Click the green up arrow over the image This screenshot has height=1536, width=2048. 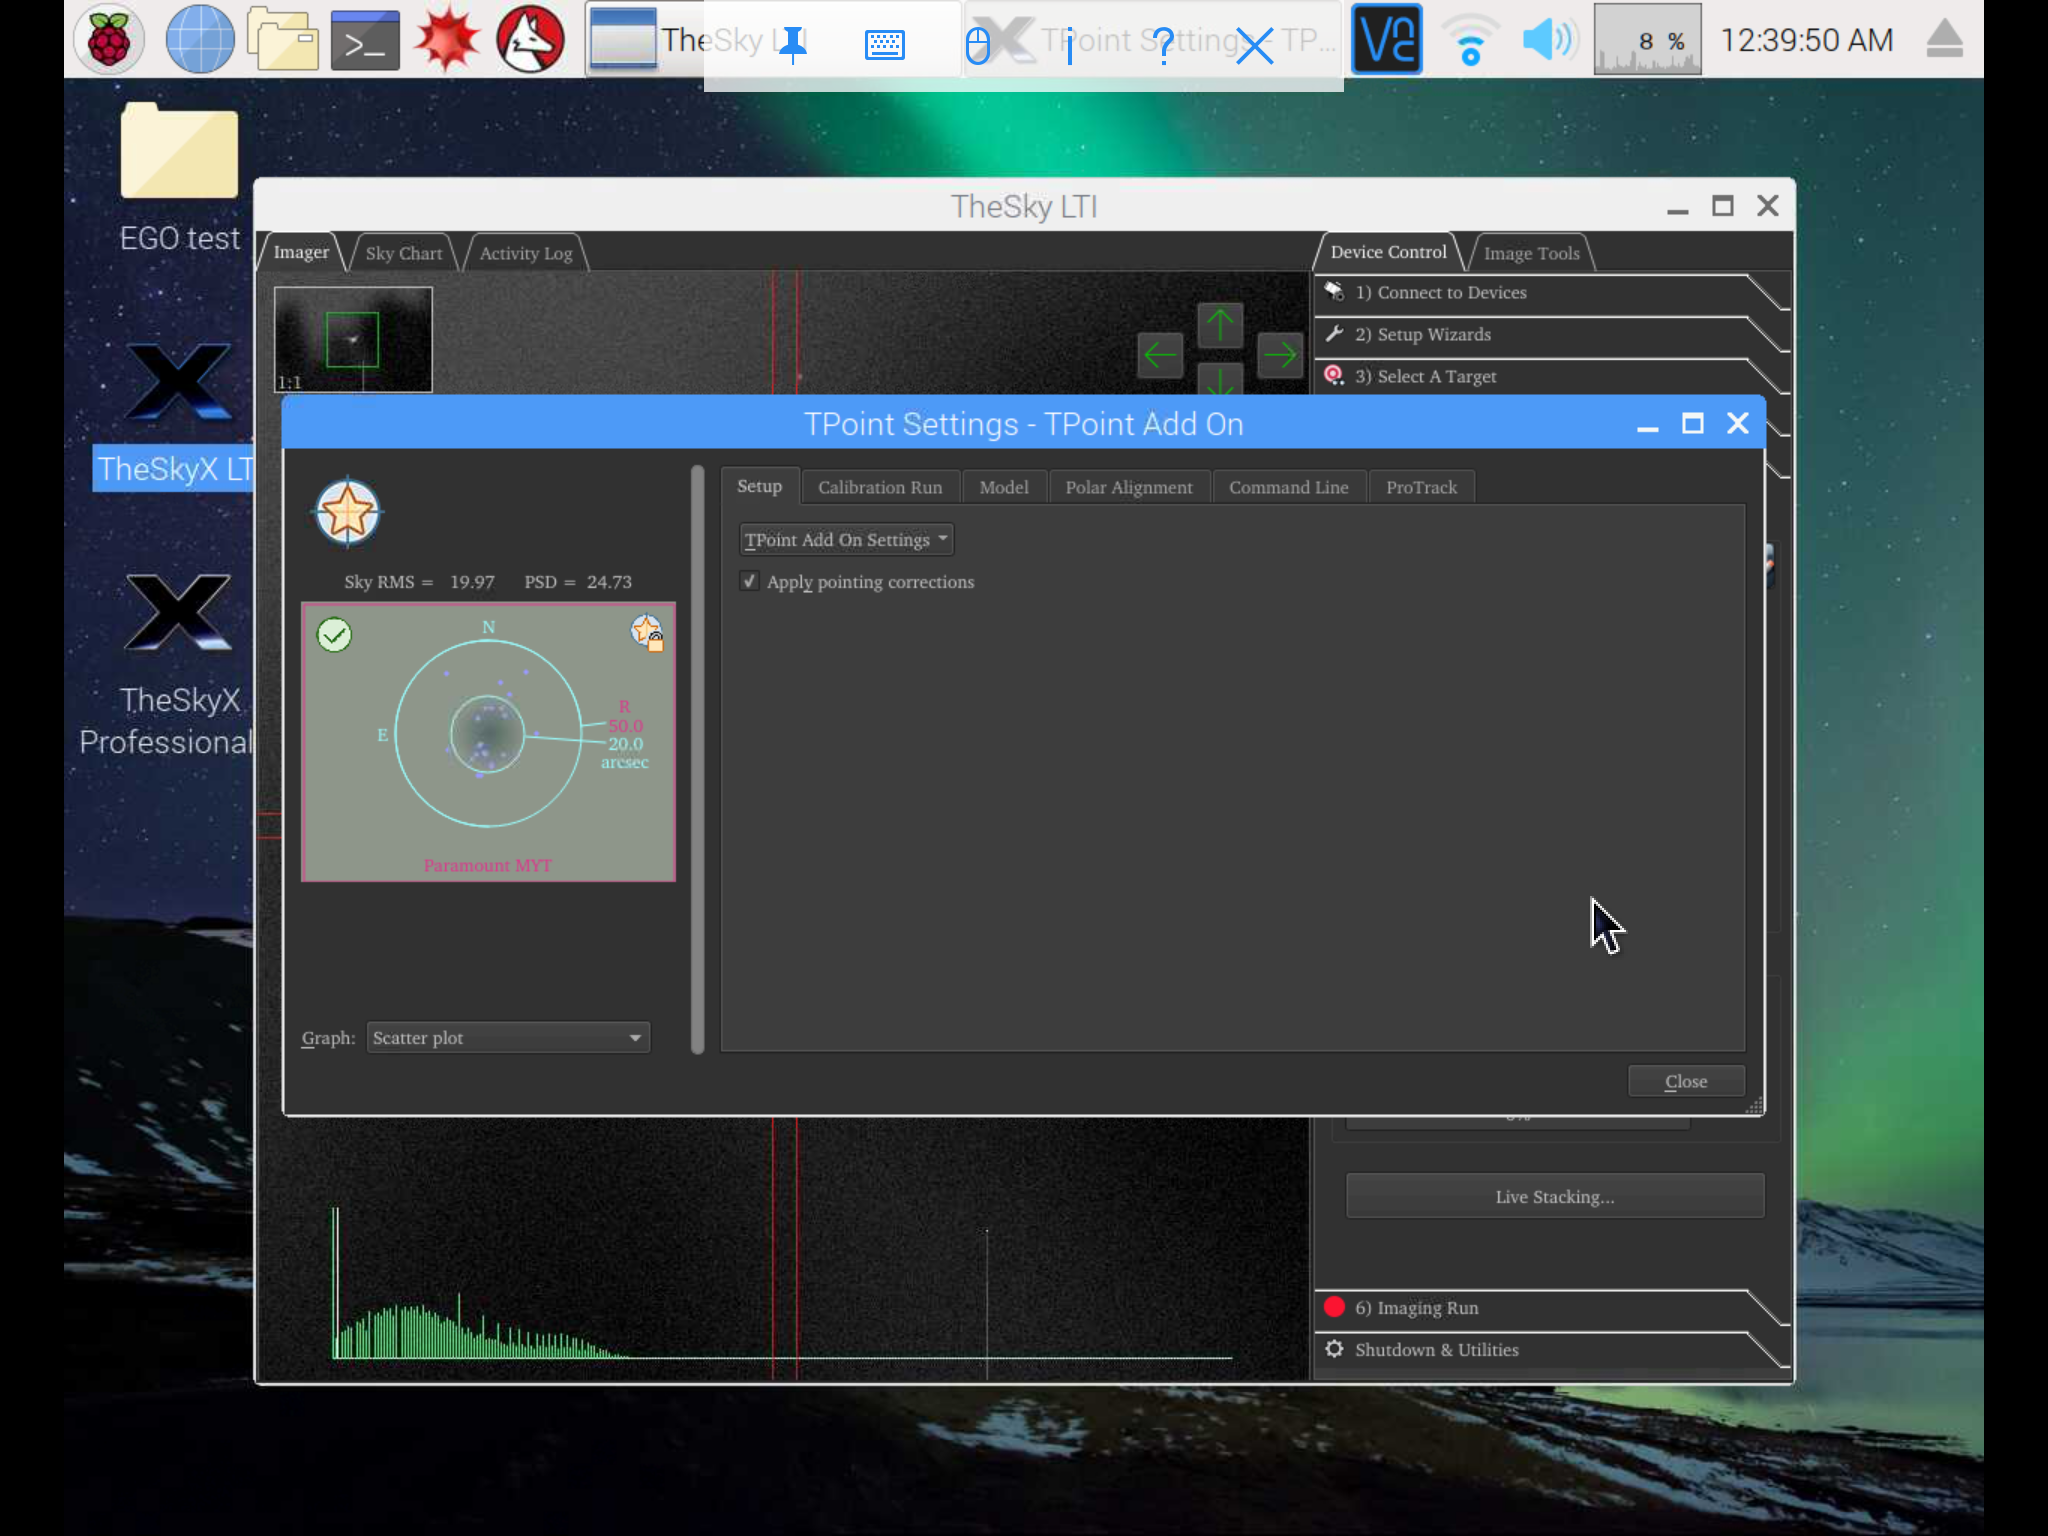coord(1220,325)
